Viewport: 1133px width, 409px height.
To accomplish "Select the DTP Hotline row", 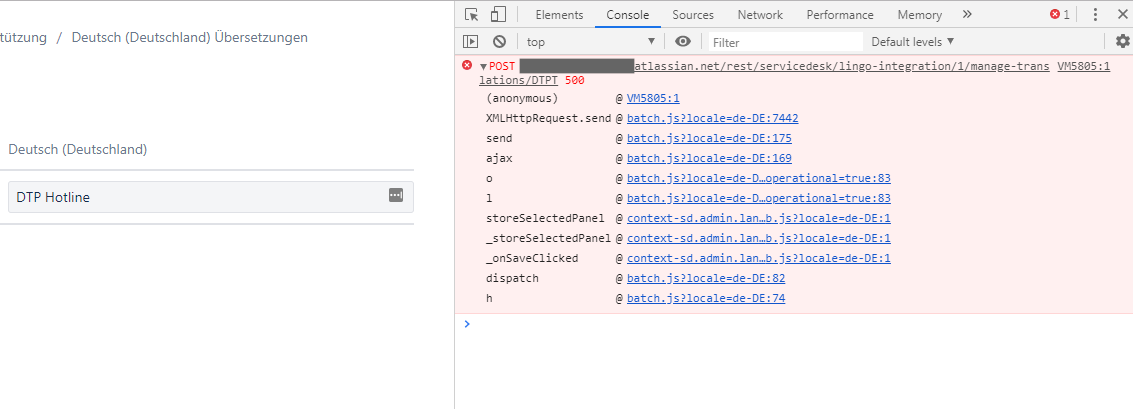I will (x=210, y=197).
